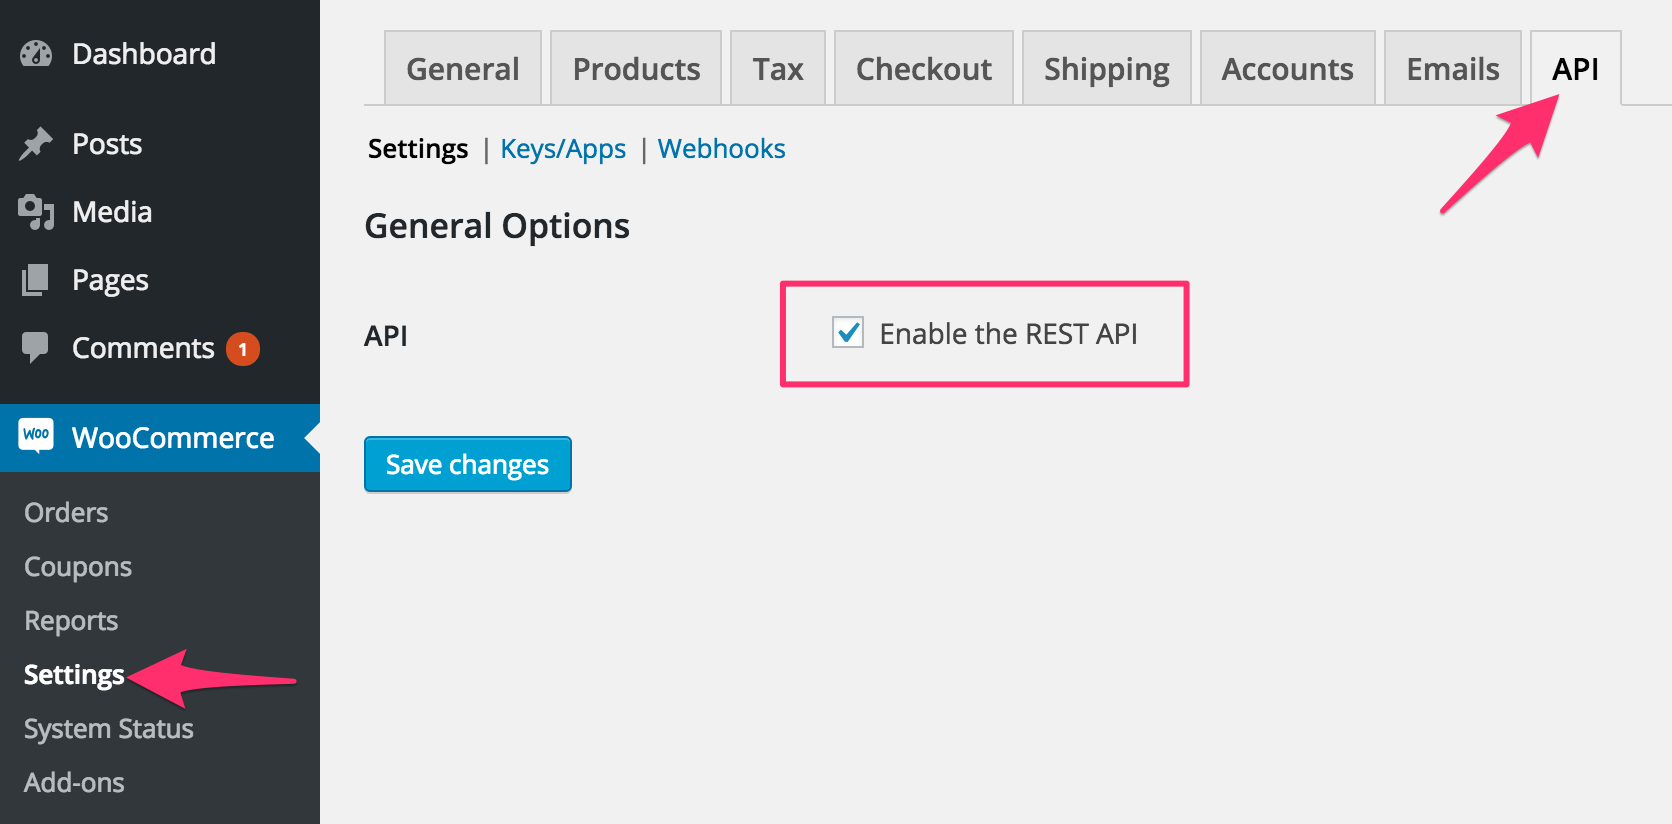Open the Add-ons submenu item
This screenshot has width=1672, height=824.
(x=74, y=782)
